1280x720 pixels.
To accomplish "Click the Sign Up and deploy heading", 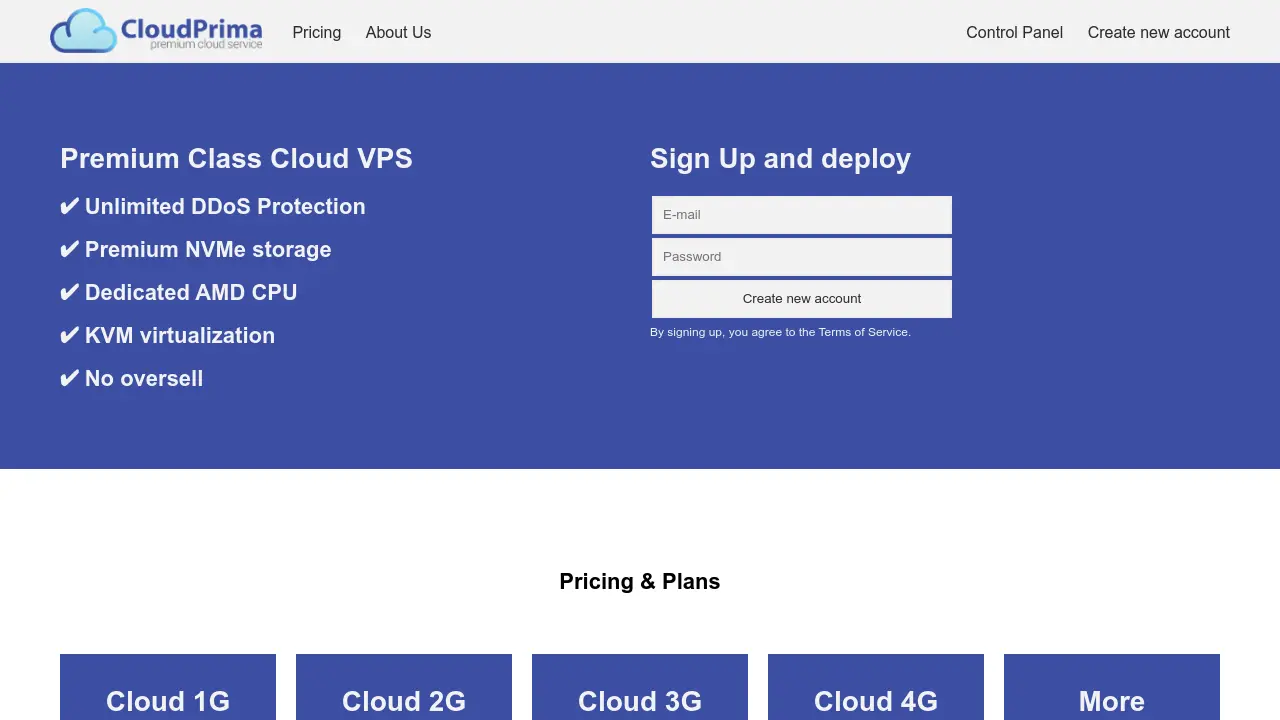I will pos(780,158).
